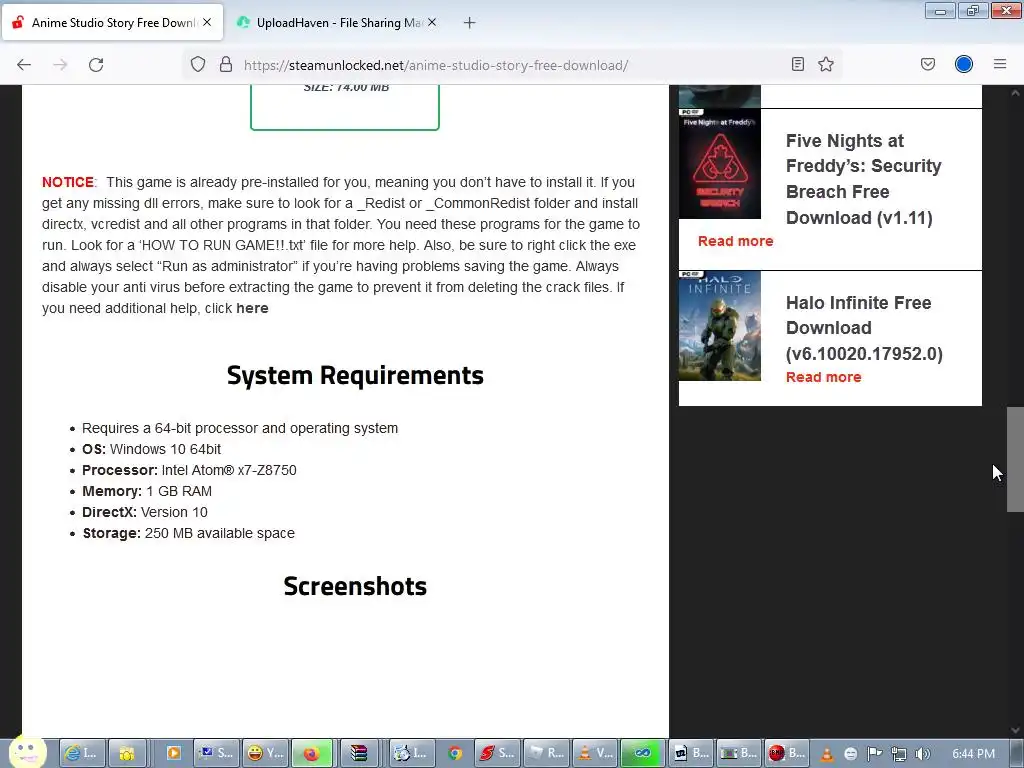Open the Halo Infinite cover thumbnail
Screen dimensions: 1024x768
coord(720,326)
